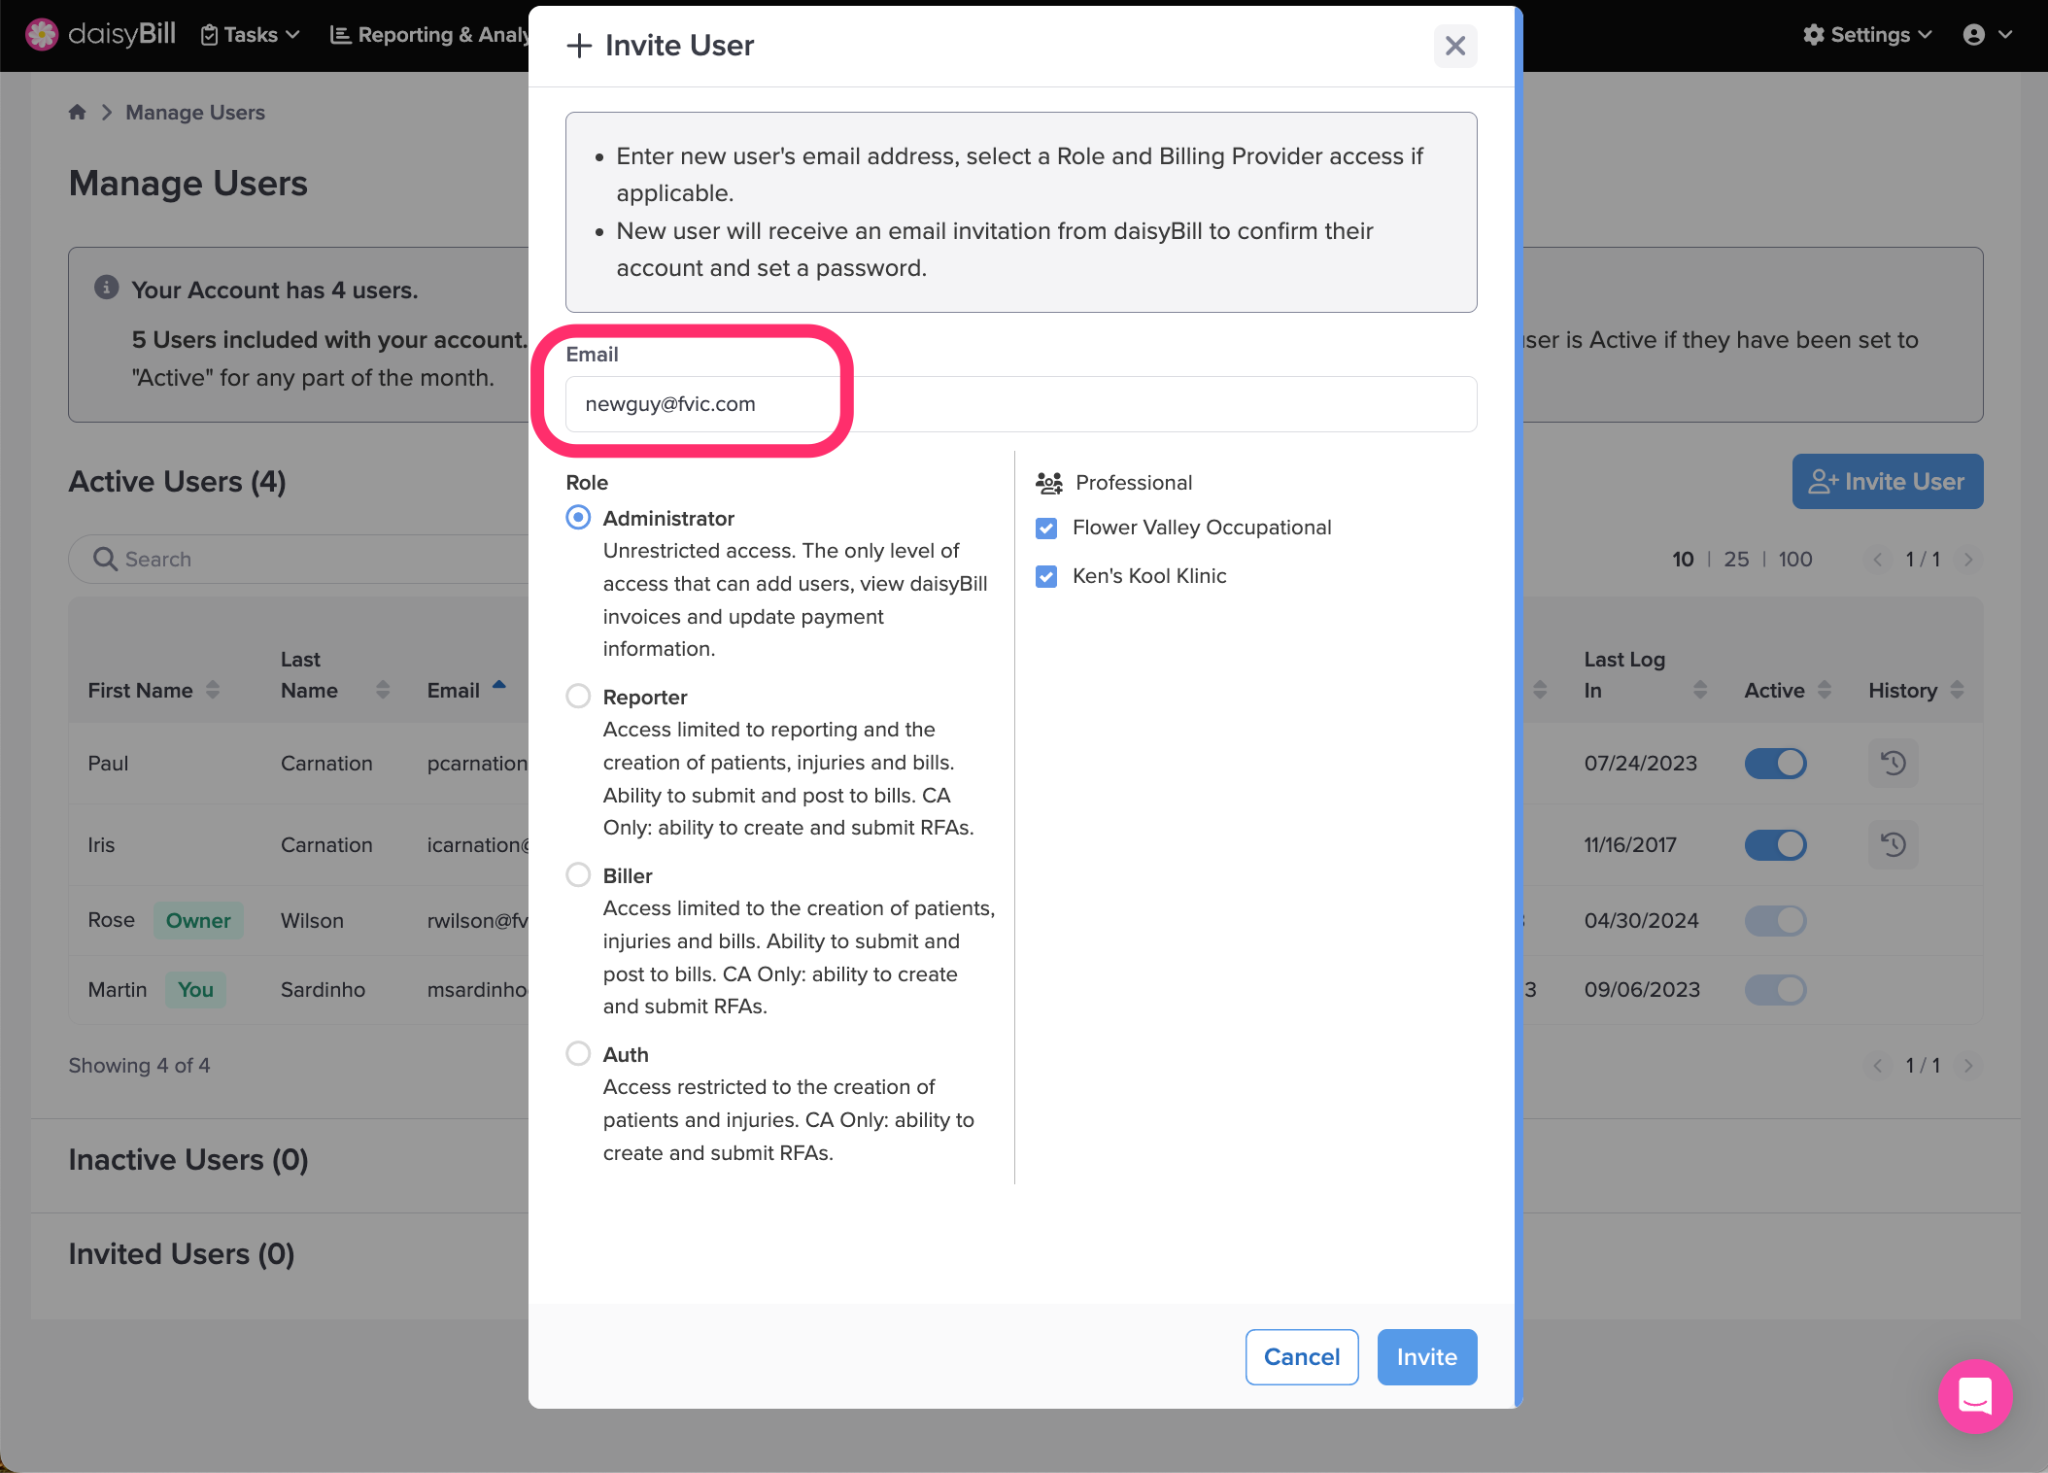Sort by Active column arrows

(1824, 690)
